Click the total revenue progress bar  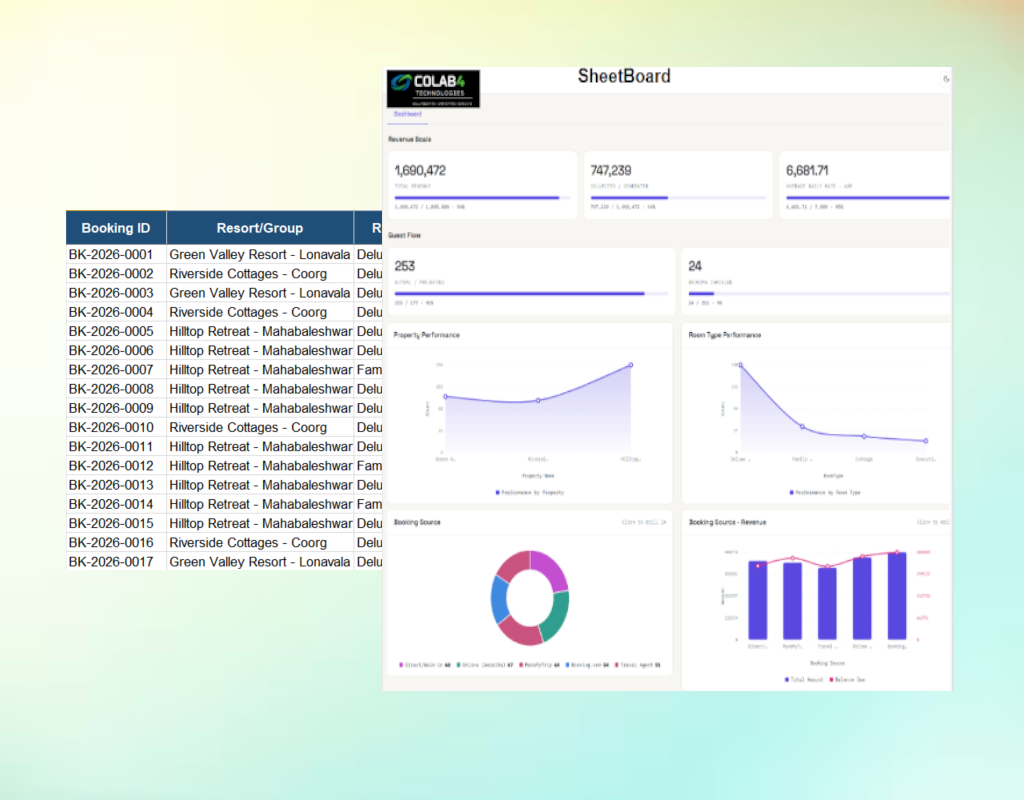[482, 197]
